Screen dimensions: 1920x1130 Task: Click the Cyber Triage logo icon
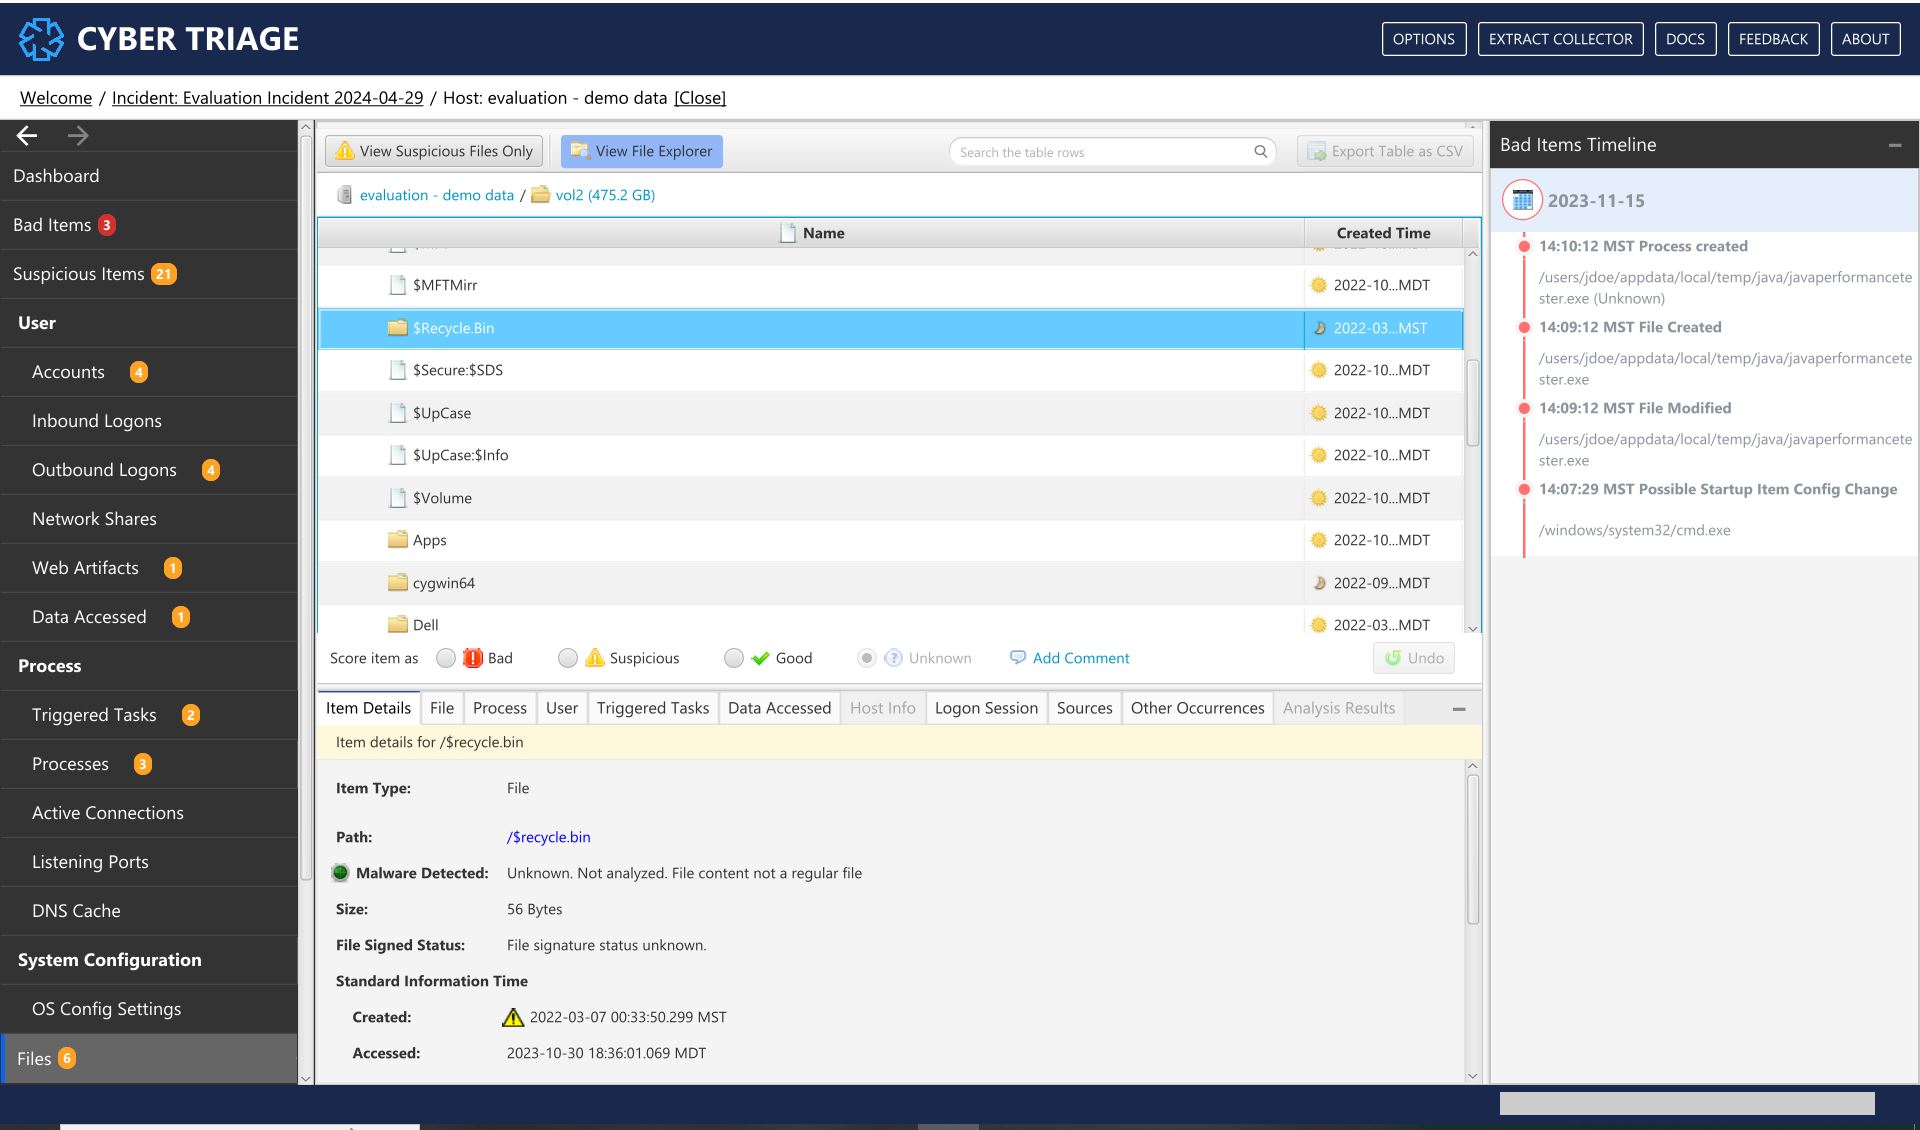point(39,38)
